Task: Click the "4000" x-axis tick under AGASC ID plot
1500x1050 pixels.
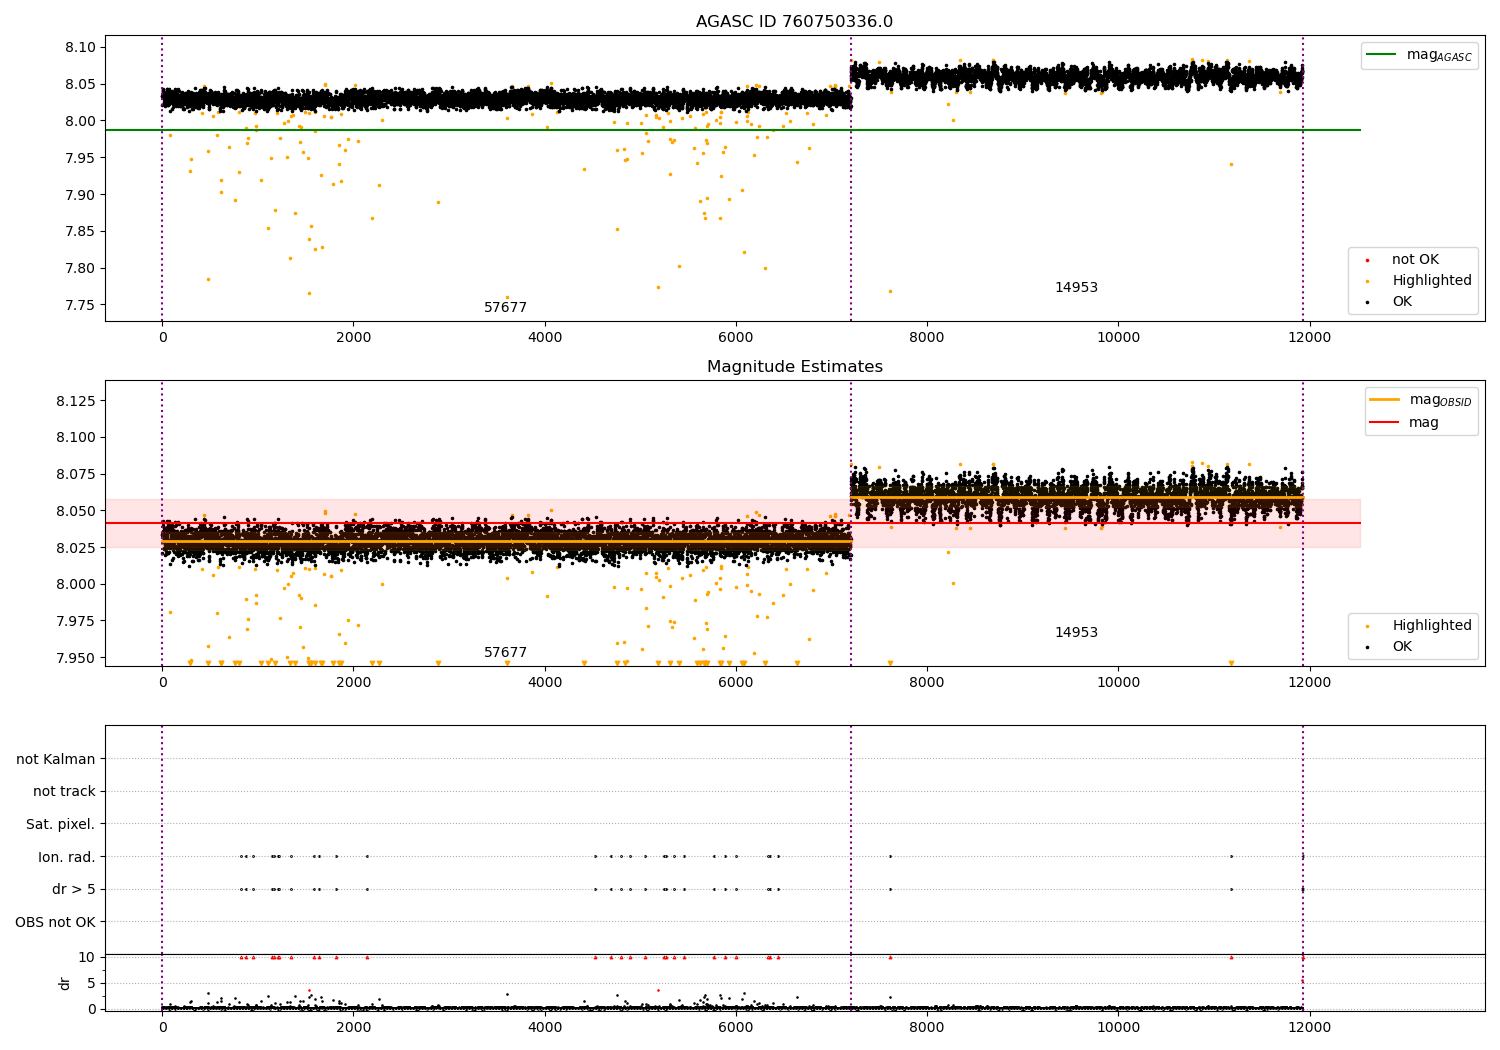Action: [x=545, y=338]
